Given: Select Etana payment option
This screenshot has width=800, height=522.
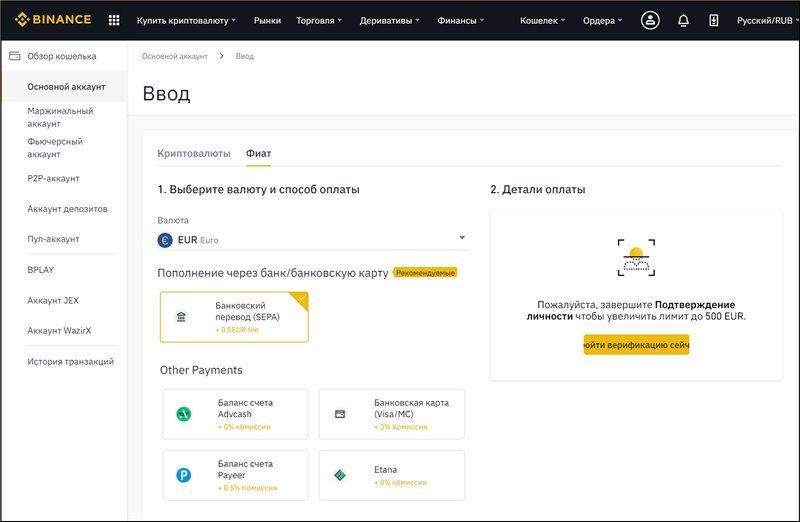Looking at the screenshot, I should click(392, 475).
